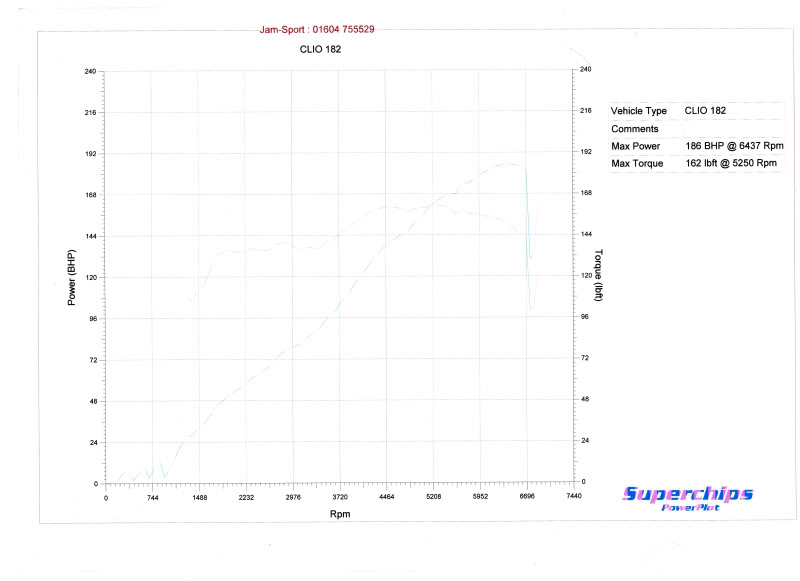The width and height of the screenshot is (800, 581).
Task: Click the 6696 tick on the Rpm axis
Action: click(x=527, y=497)
